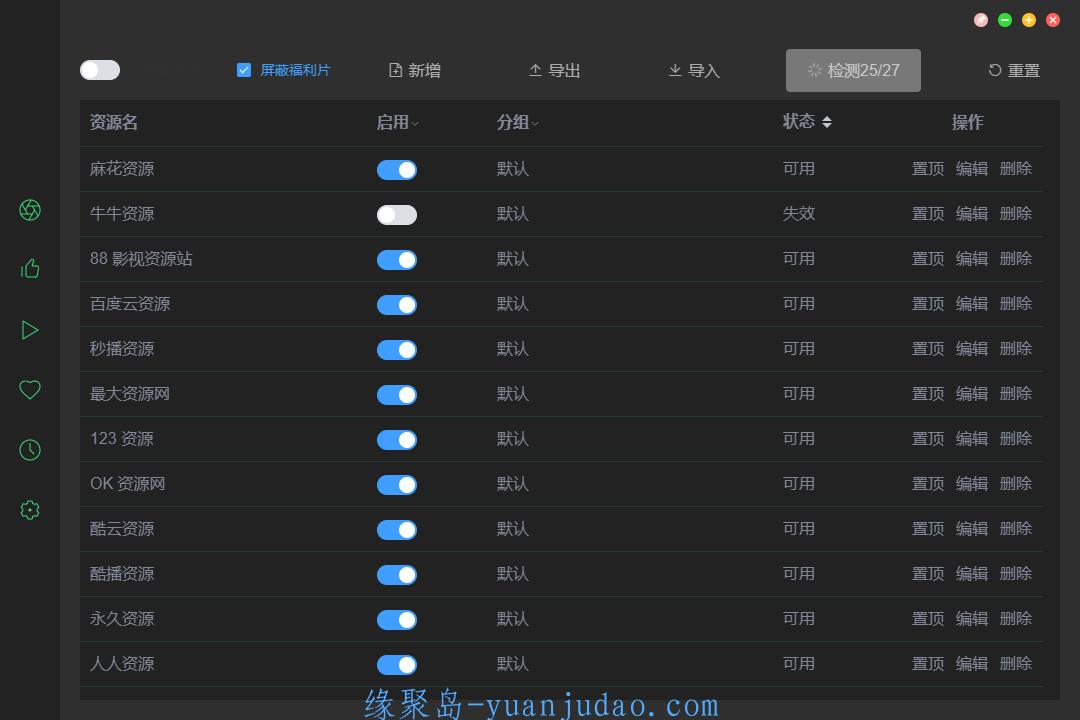Click the green minimize window button

click(x=1005, y=20)
